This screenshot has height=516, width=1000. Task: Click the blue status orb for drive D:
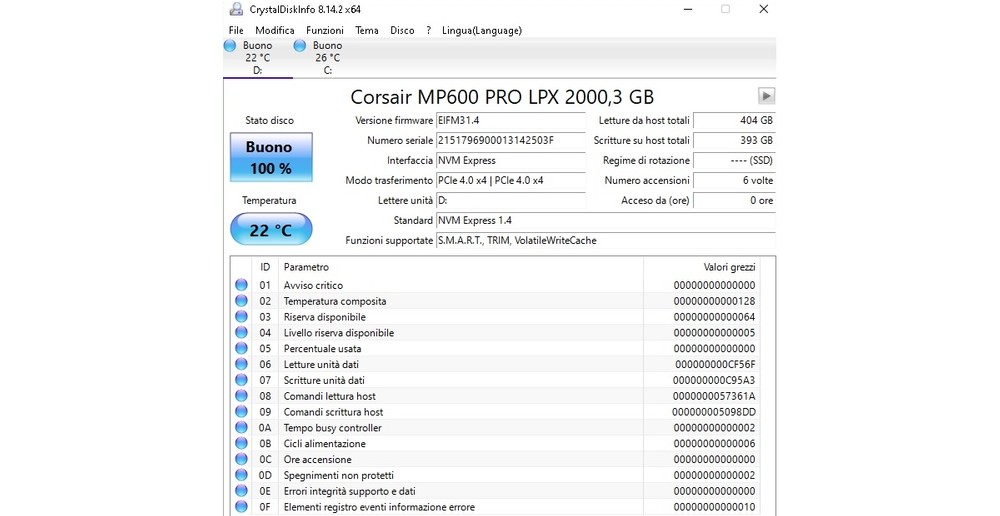230,45
